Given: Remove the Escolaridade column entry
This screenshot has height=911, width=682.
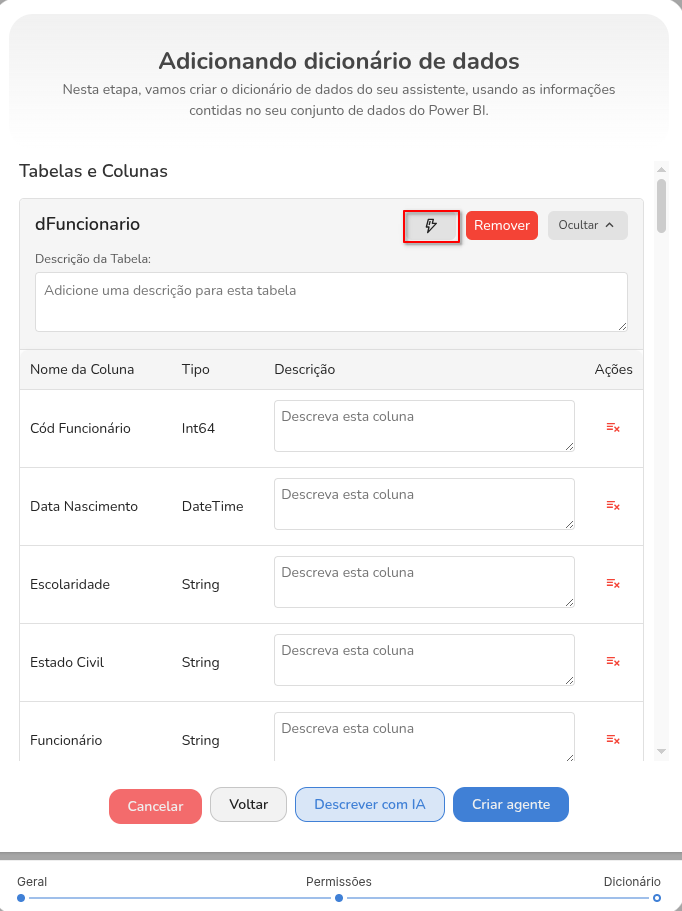Looking at the screenshot, I should tap(613, 584).
